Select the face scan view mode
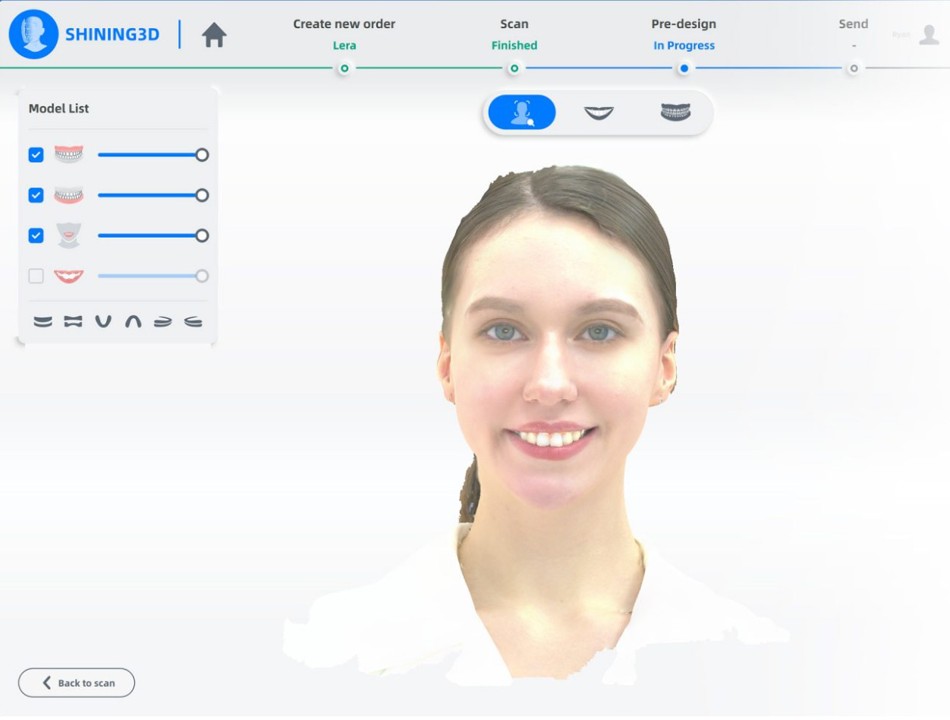The height and width of the screenshot is (720, 950). pyautogui.click(x=521, y=113)
